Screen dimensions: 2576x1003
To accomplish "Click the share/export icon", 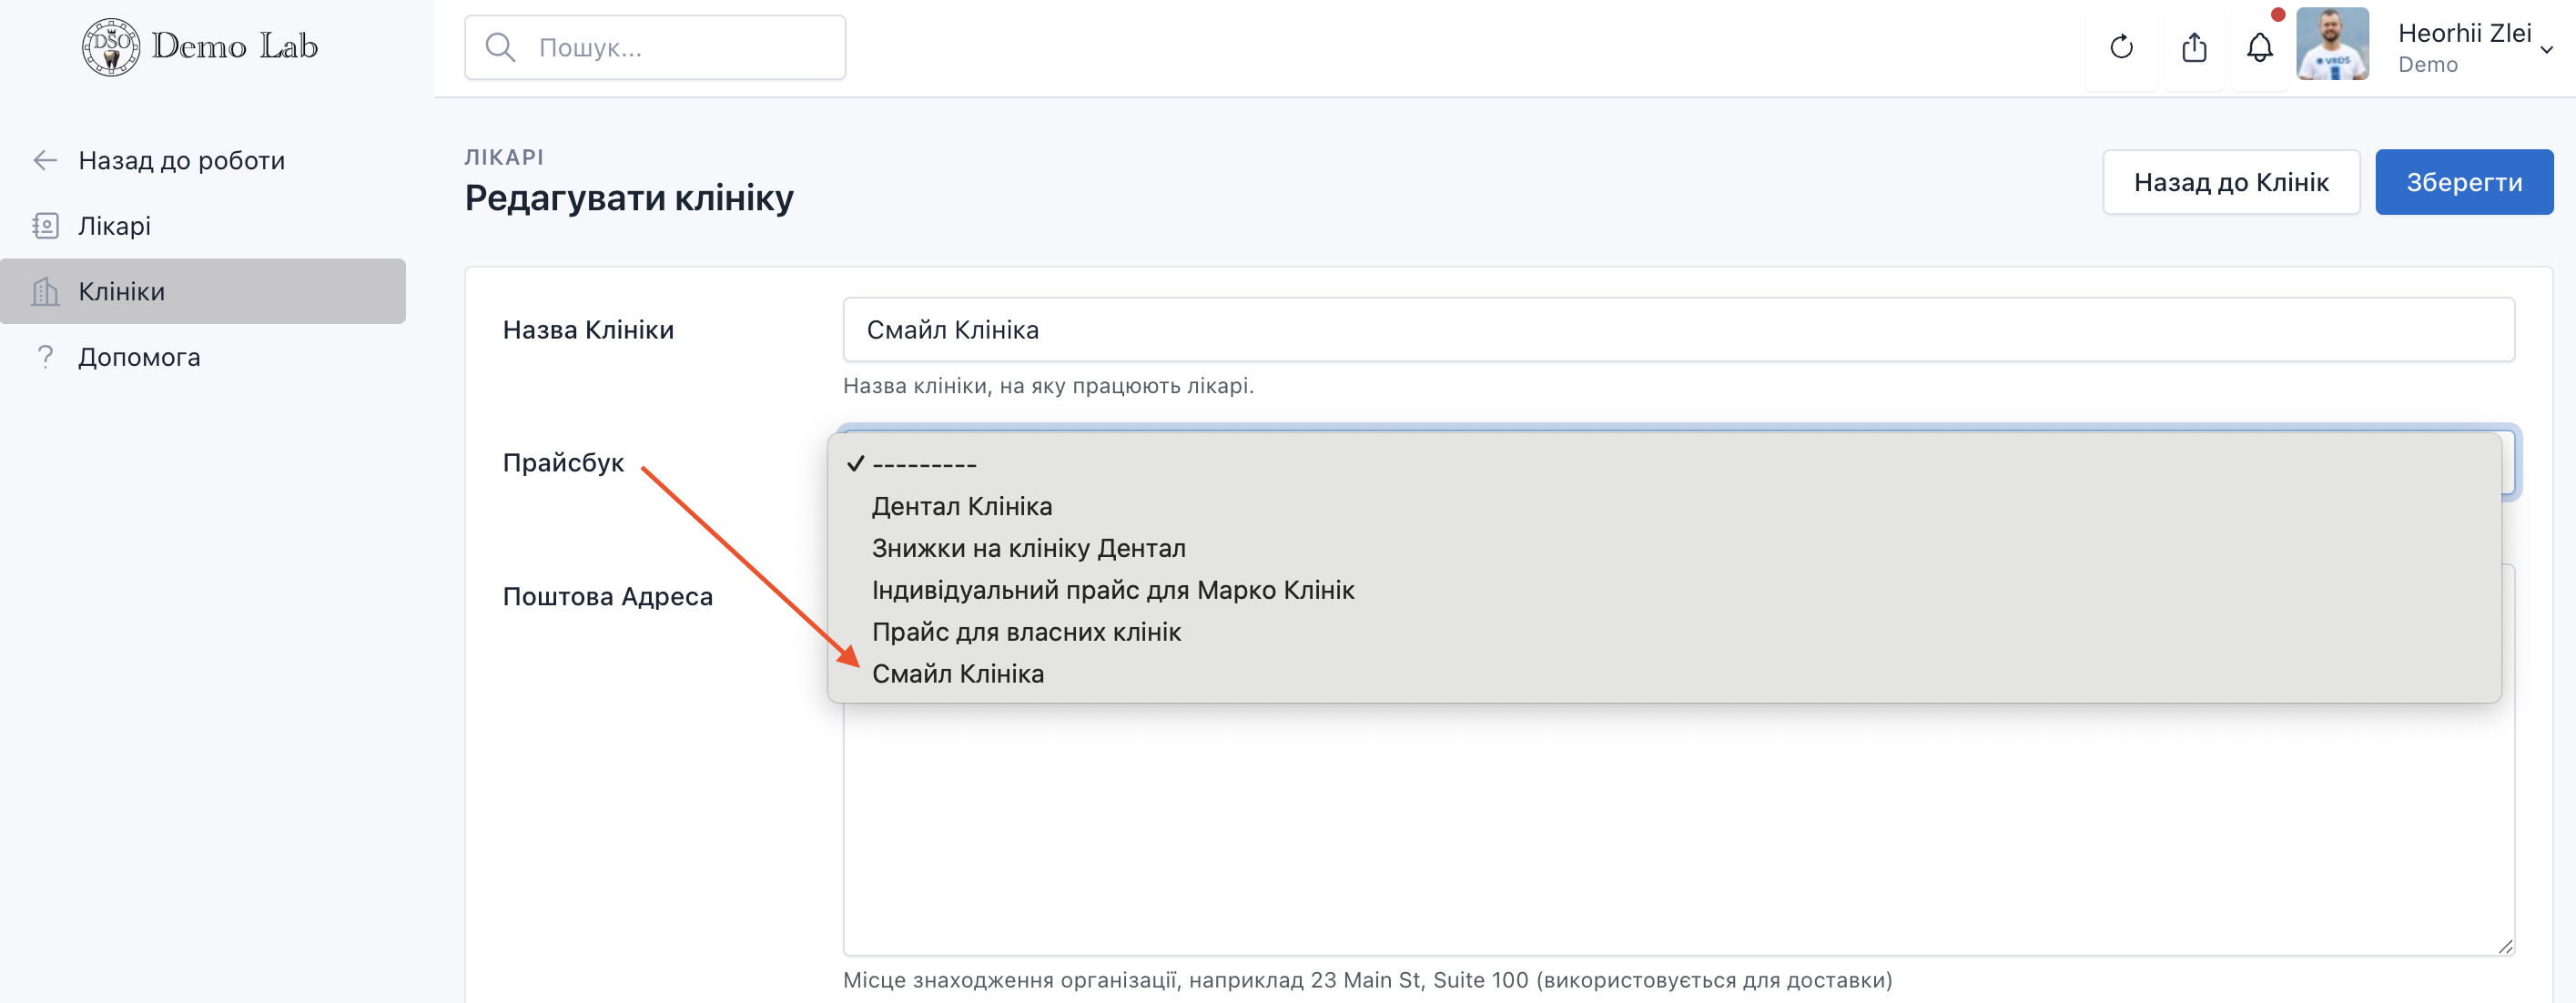I will pyautogui.click(x=2194, y=47).
